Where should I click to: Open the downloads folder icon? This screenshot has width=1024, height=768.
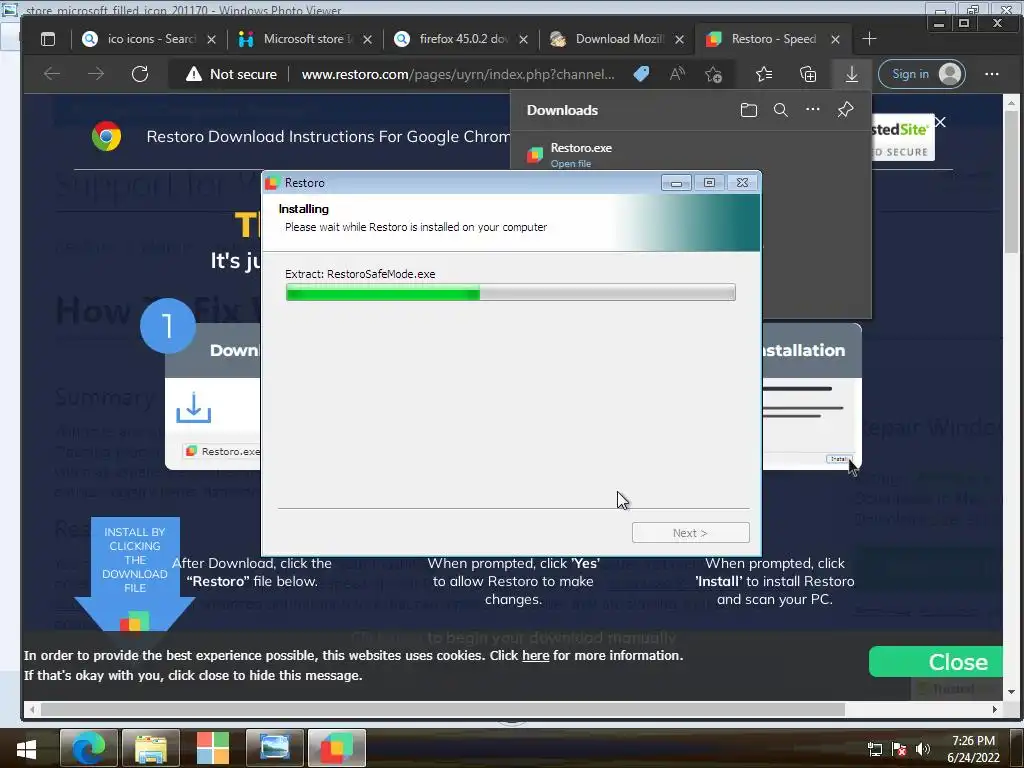[x=748, y=110]
